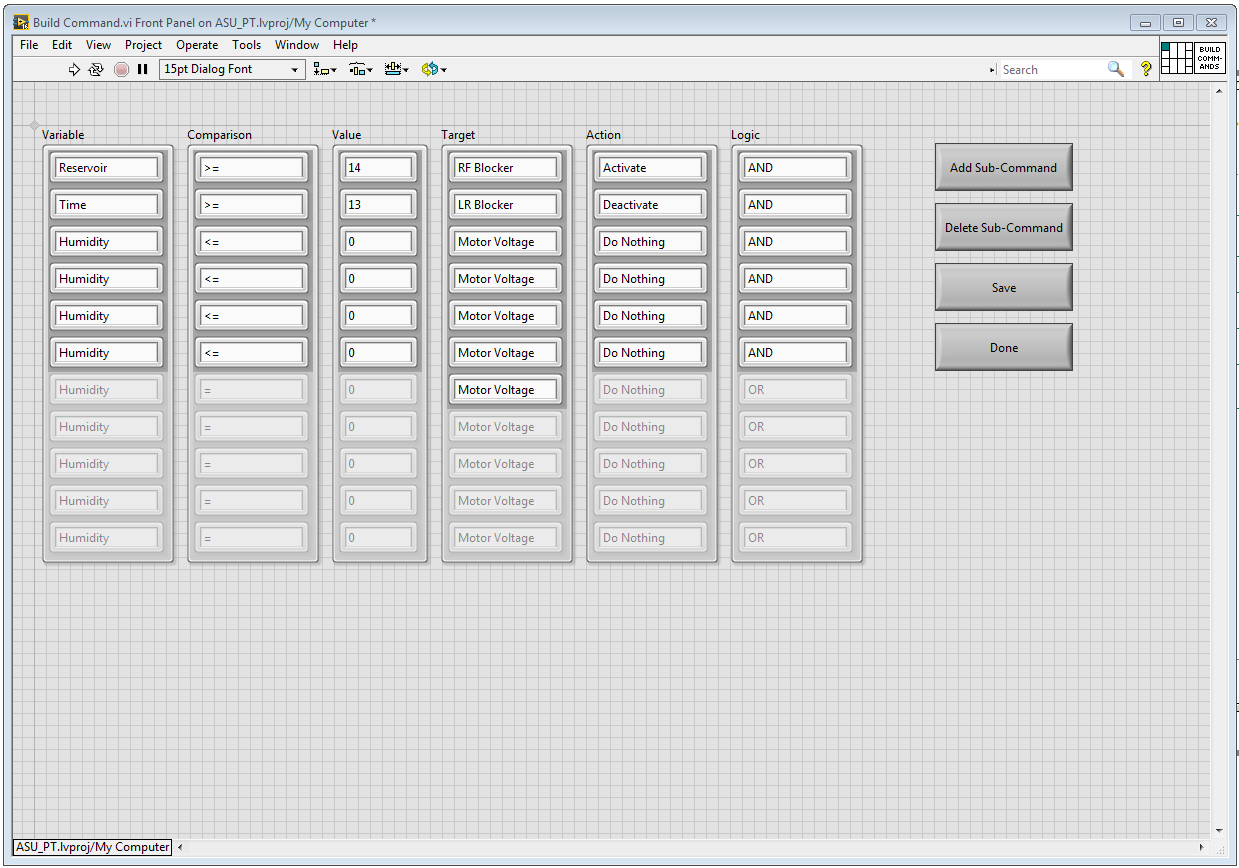This screenshot has width=1239, height=868.
Task: Click the Build Commands VI icon
Action: 1209,57
